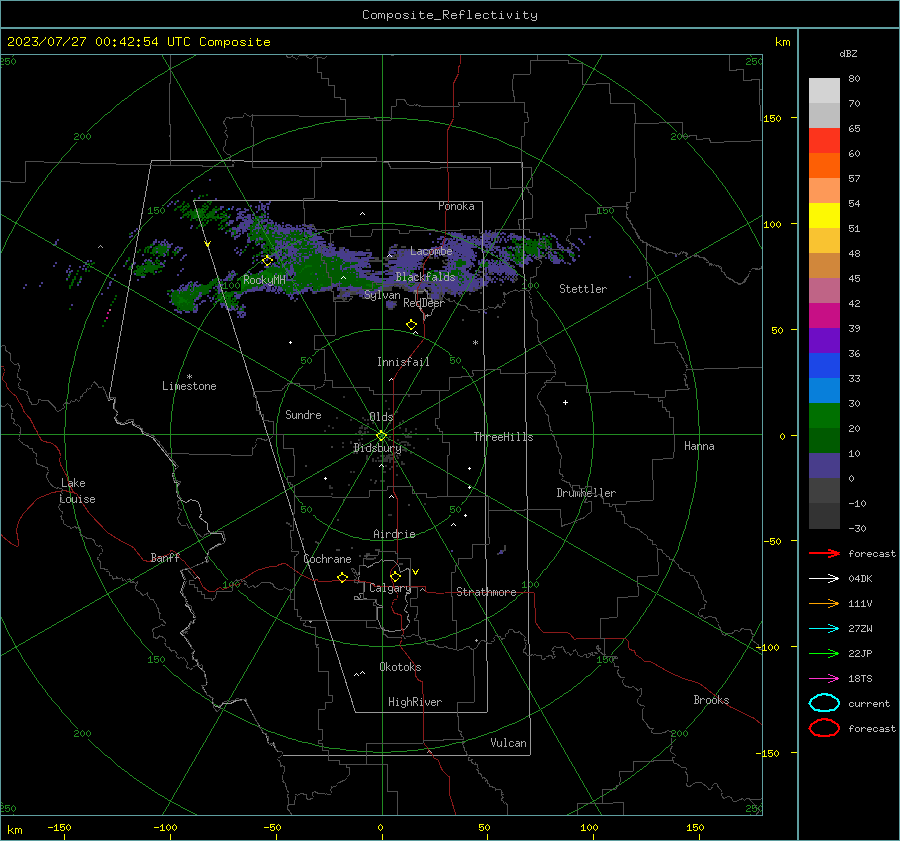Click the 'Didsbury' town label
The width and height of the screenshot is (900, 841).
click(x=377, y=448)
